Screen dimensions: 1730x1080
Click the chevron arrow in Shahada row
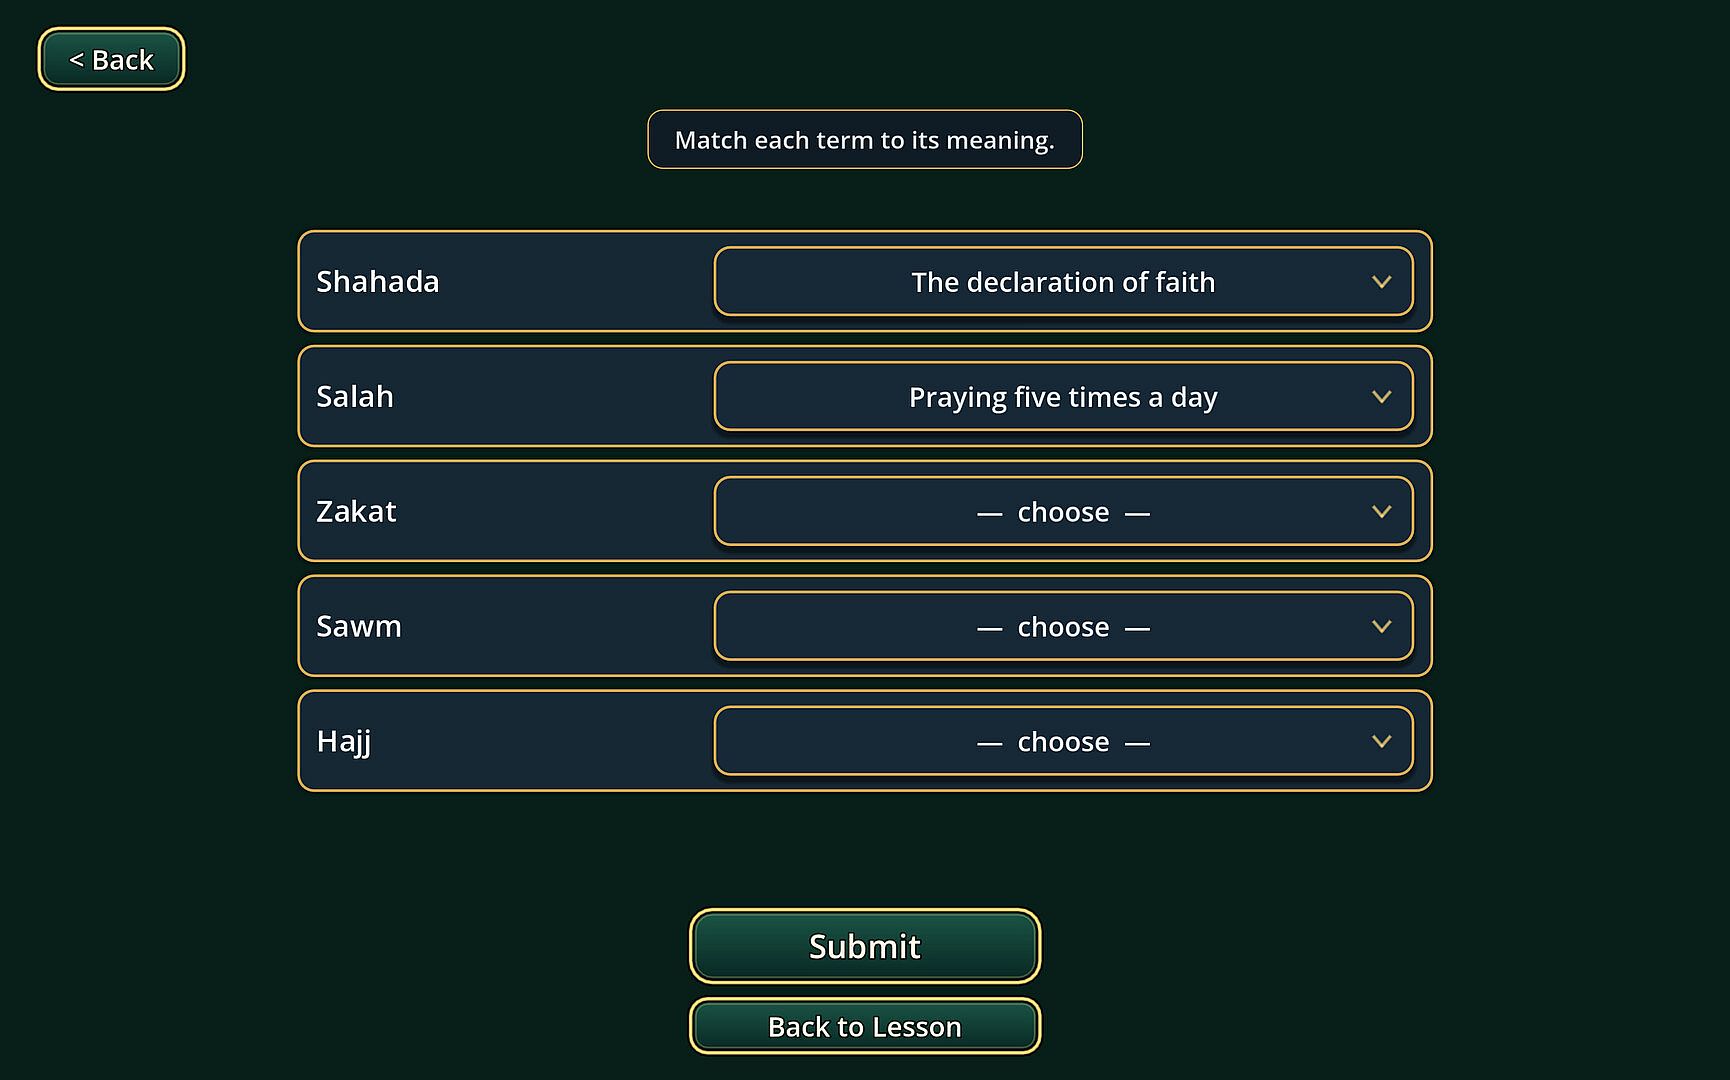click(x=1381, y=282)
